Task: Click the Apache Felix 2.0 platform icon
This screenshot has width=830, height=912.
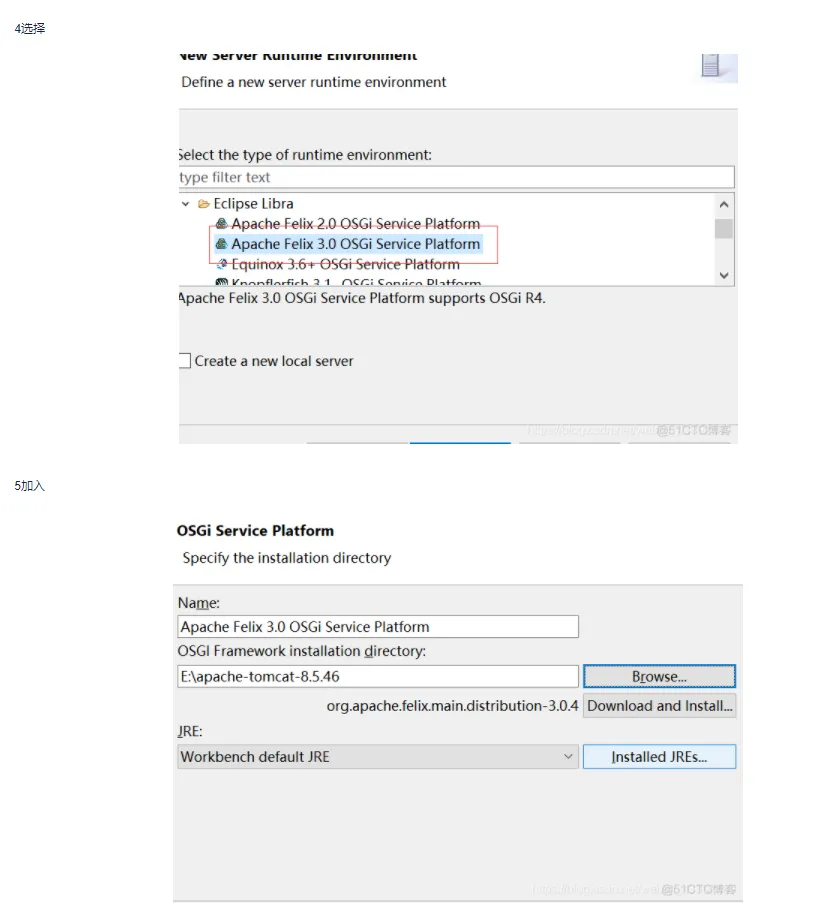Action: [222, 224]
